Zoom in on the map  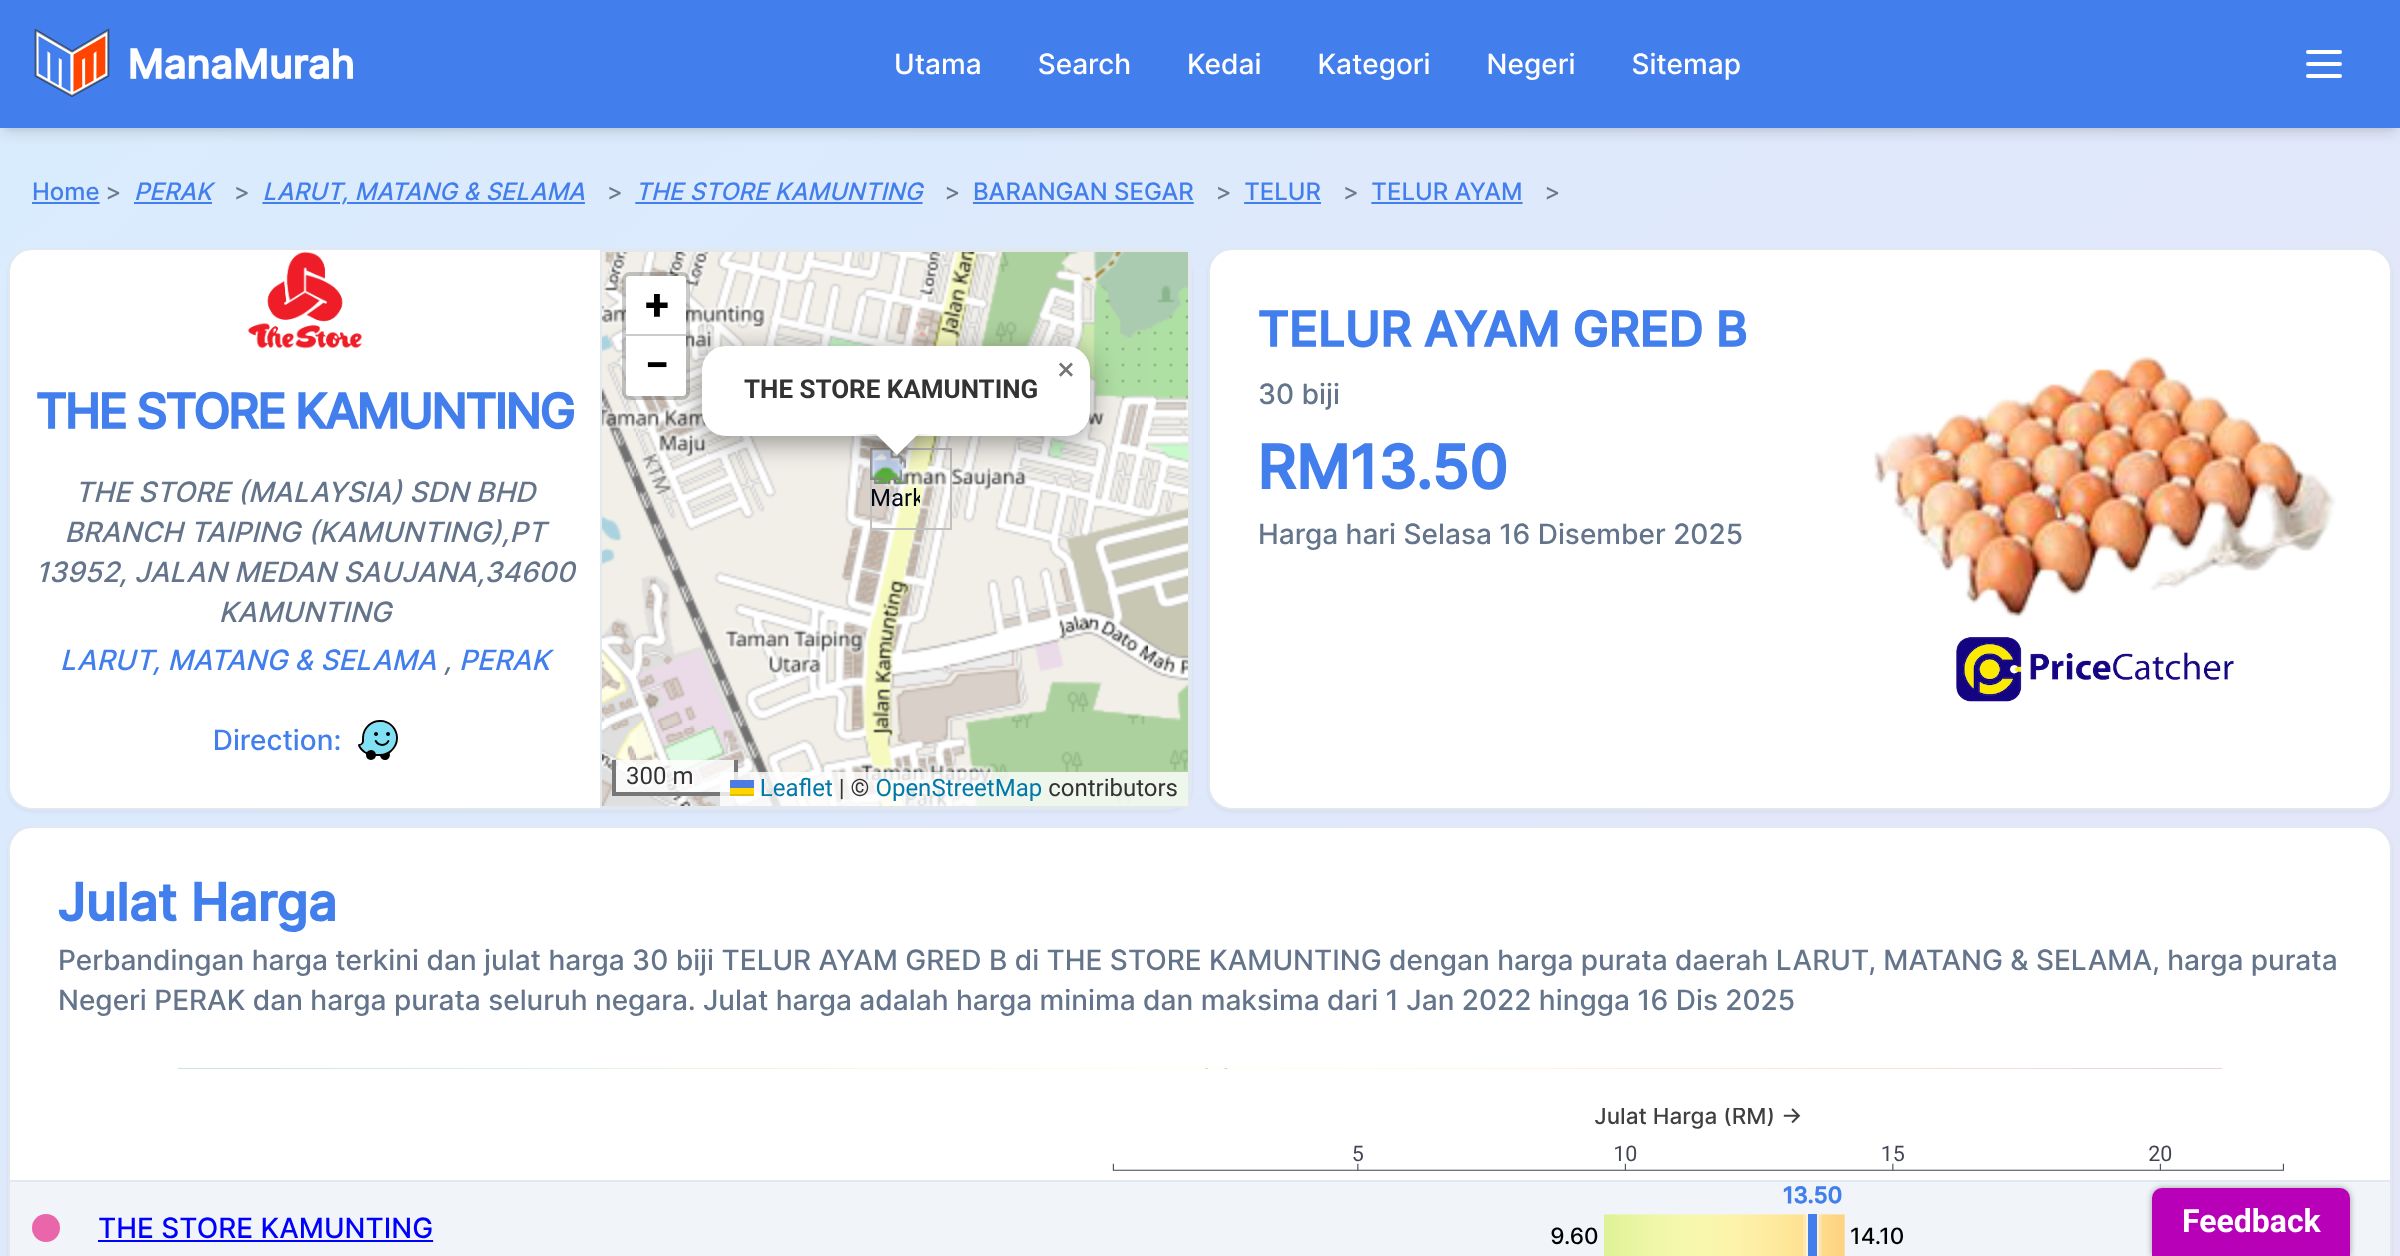(656, 306)
